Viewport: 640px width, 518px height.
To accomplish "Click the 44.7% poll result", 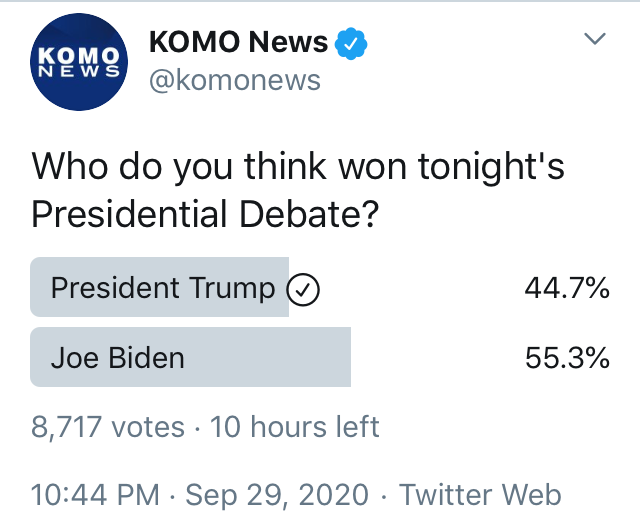I will click(x=567, y=289).
